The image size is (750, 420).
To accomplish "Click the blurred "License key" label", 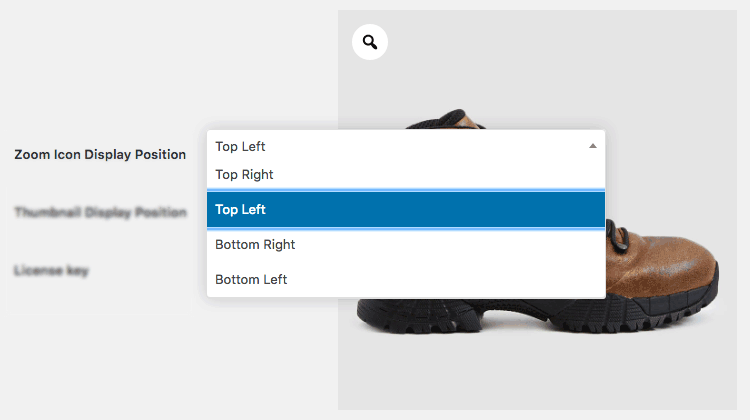I will (x=51, y=270).
